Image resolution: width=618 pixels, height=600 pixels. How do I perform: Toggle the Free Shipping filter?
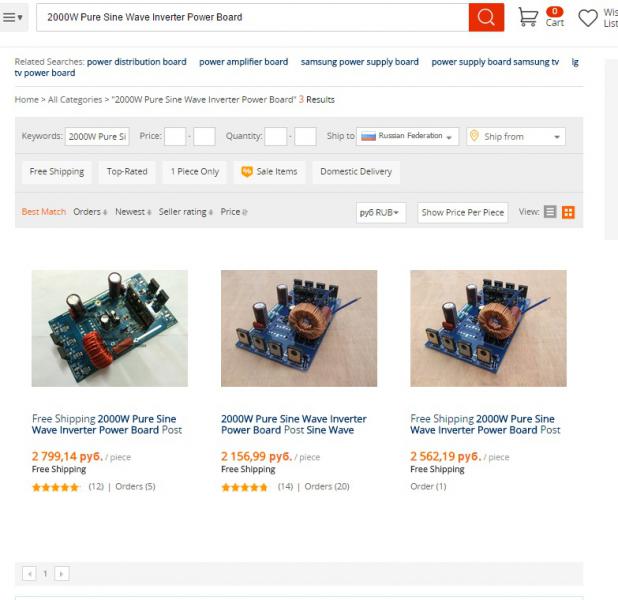(57, 172)
